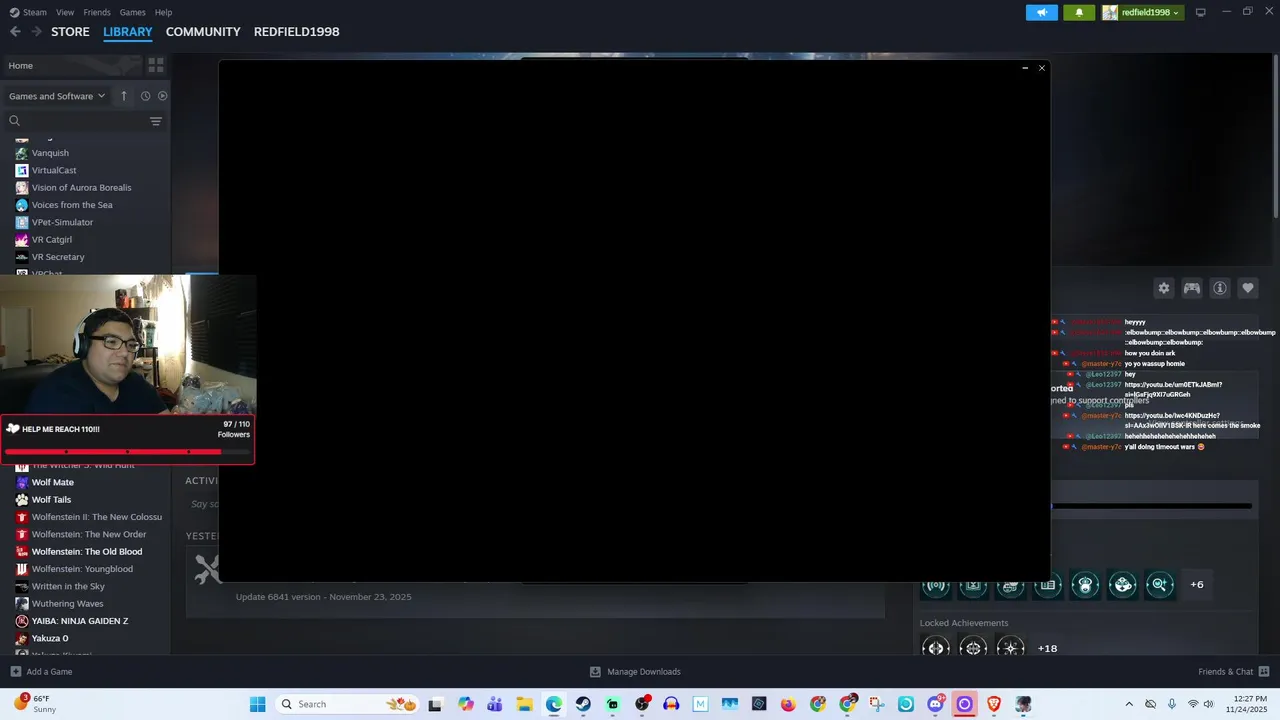Show +18 more locked achievements

1047,648
